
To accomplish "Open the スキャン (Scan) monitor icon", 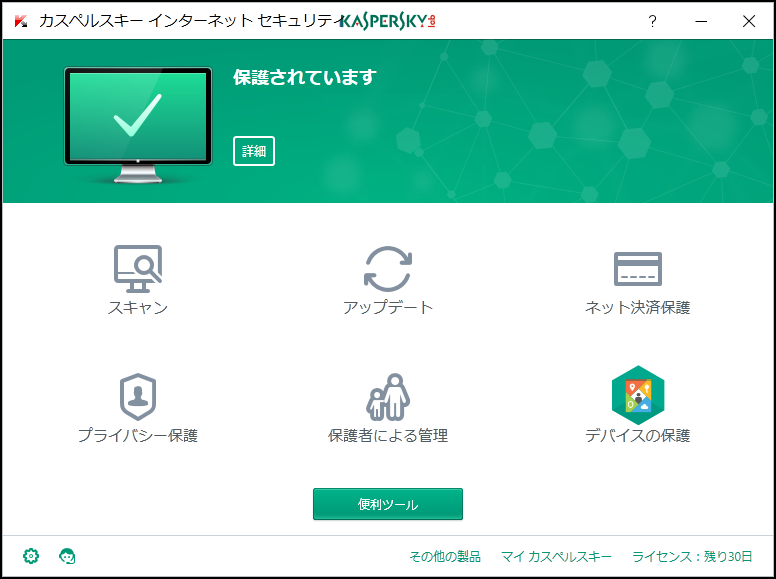I will click(x=138, y=269).
